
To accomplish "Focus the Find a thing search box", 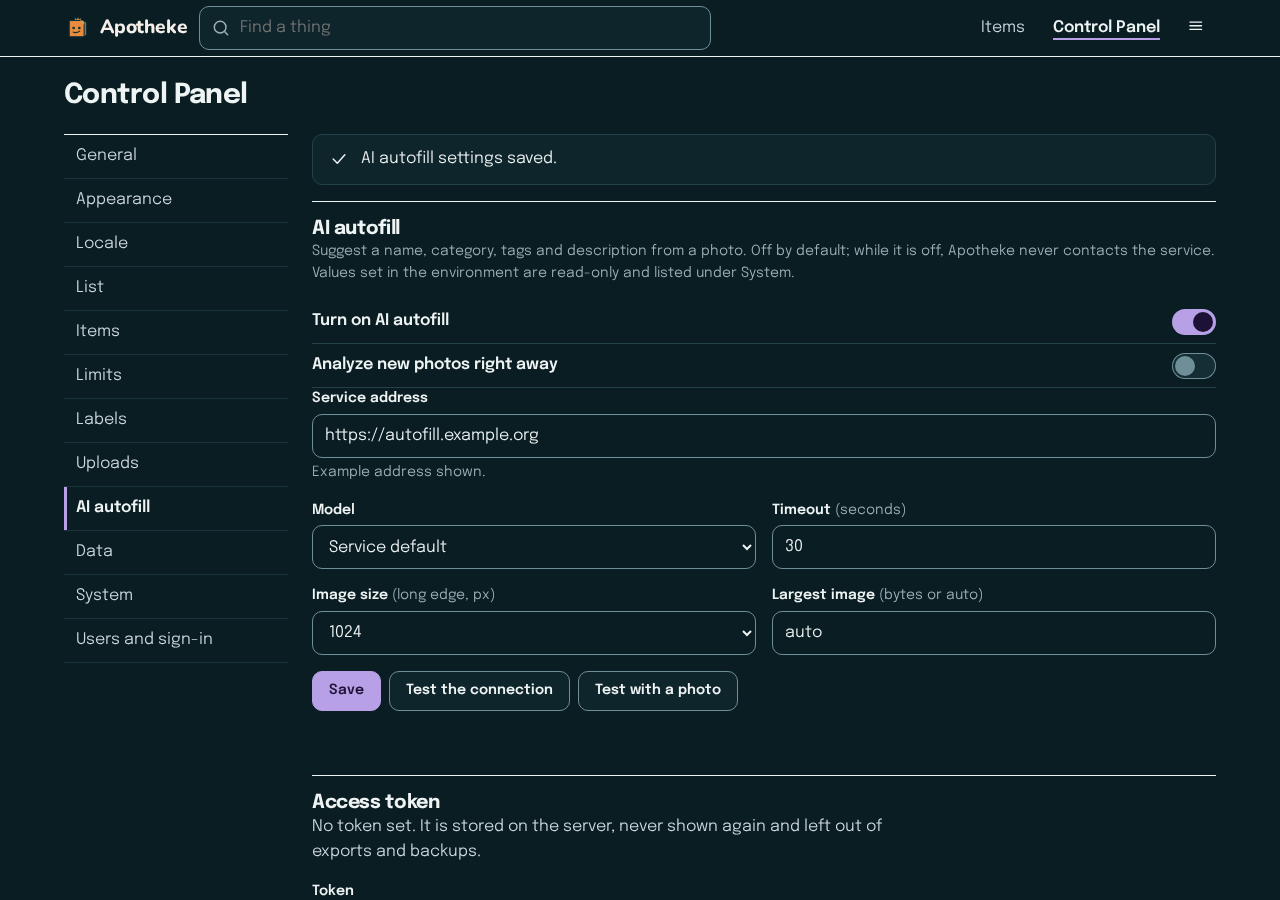I will point(455,28).
